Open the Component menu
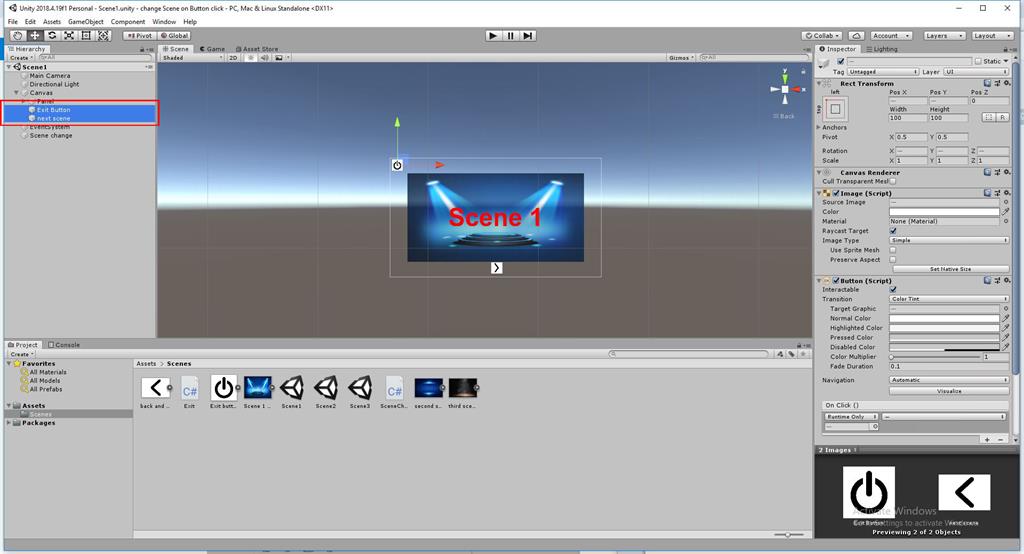Screen dimensions: 1024x554 128,22
